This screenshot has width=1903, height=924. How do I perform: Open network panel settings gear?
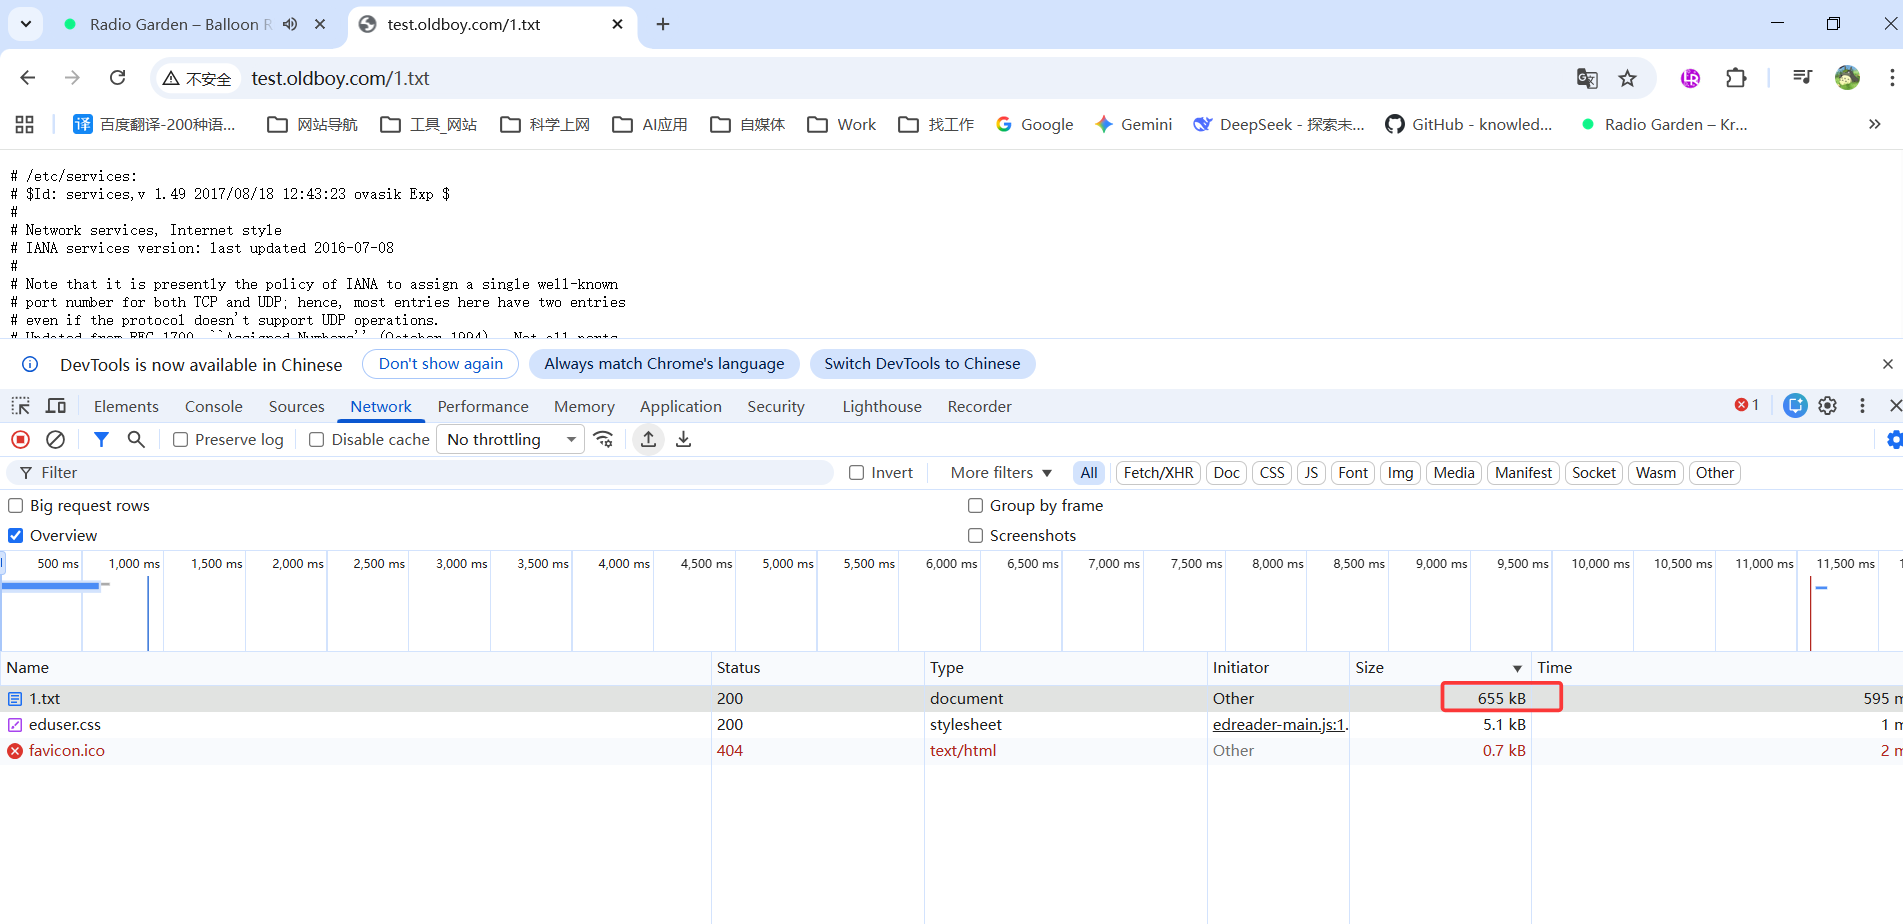[x=1894, y=439]
